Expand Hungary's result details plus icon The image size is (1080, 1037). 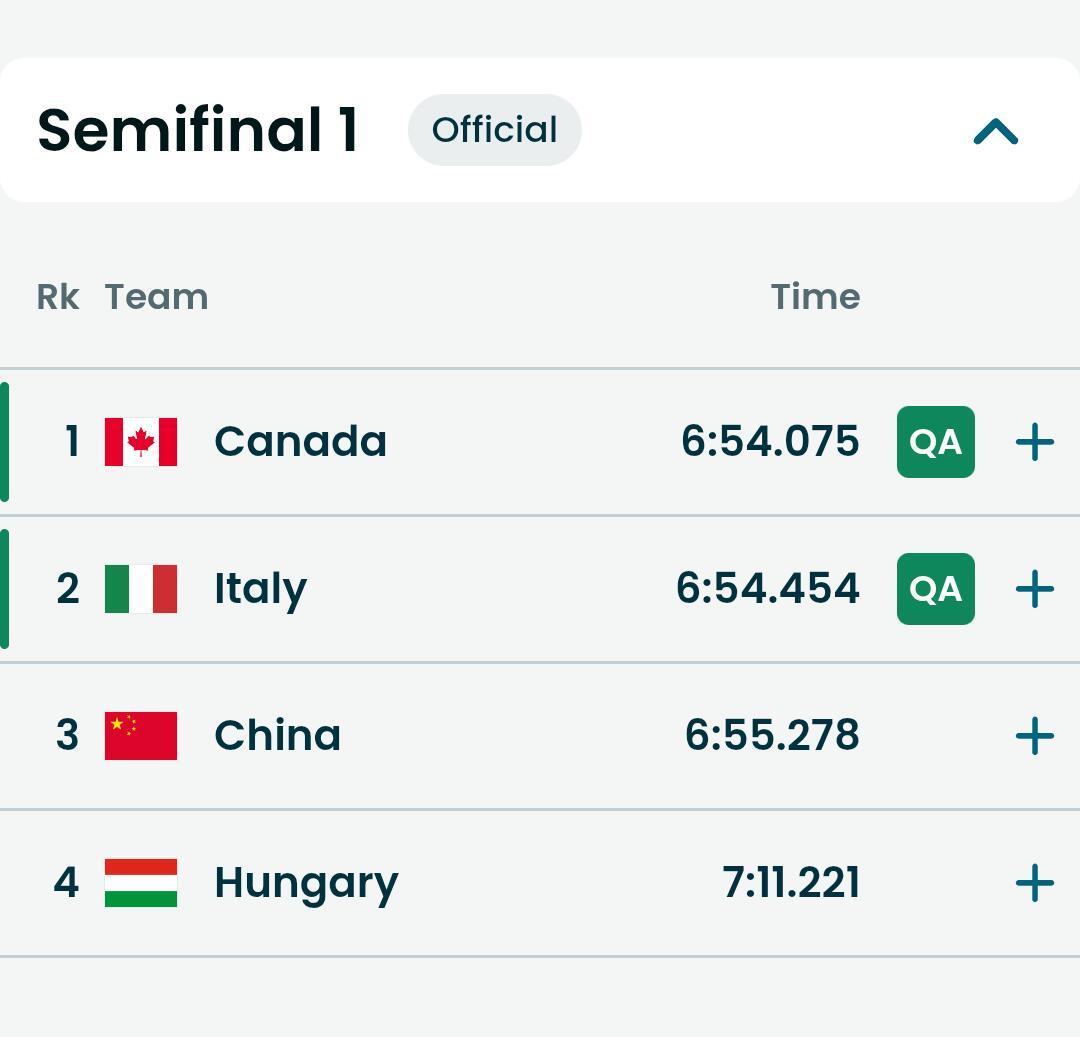1034,883
